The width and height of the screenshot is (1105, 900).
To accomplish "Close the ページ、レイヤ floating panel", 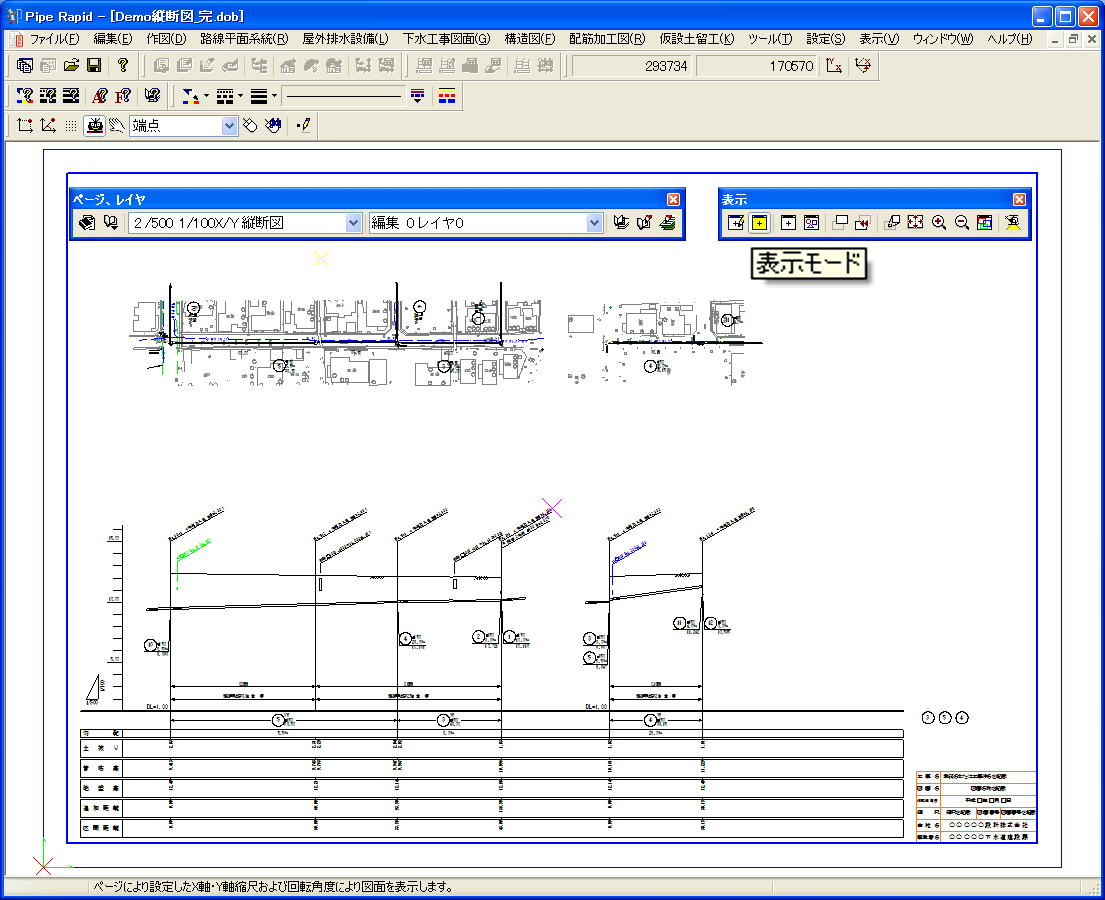I will pyautogui.click(x=673, y=199).
